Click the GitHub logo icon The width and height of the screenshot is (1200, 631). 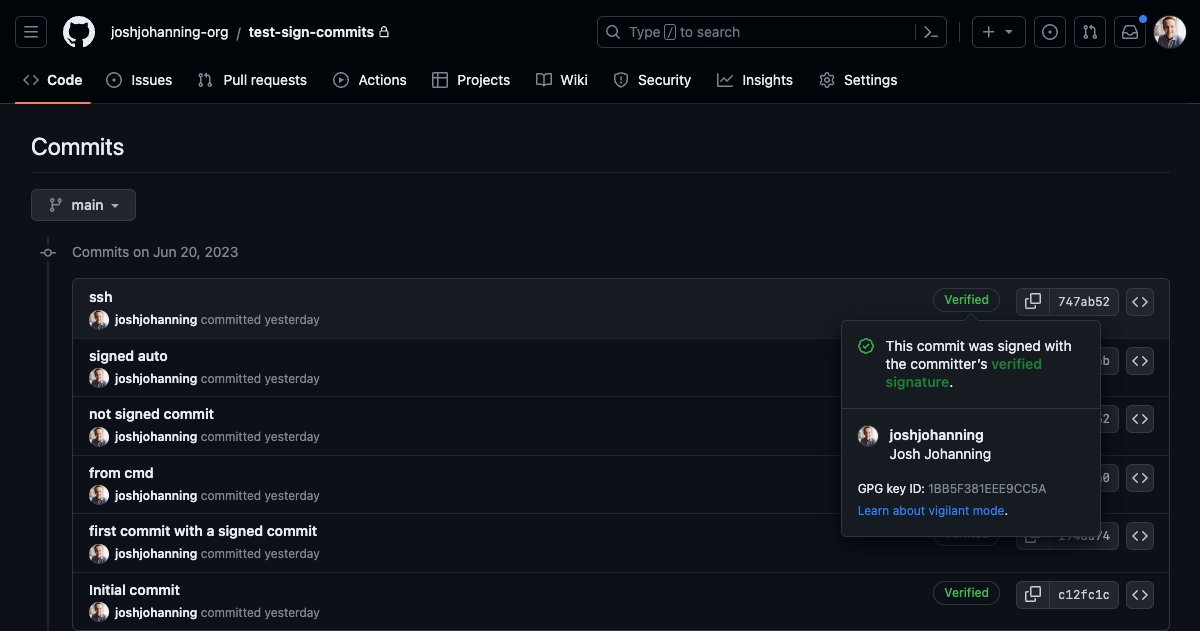[79, 32]
